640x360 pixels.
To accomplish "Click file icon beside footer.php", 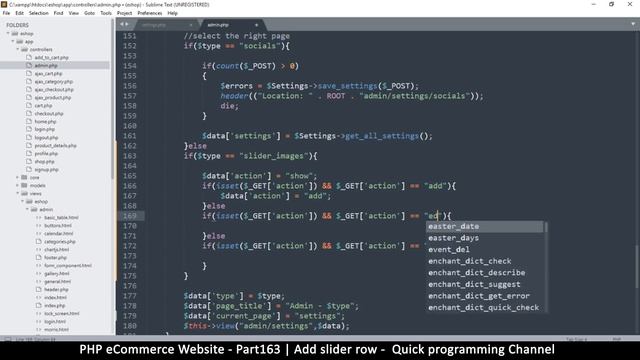I will [38, 258].
